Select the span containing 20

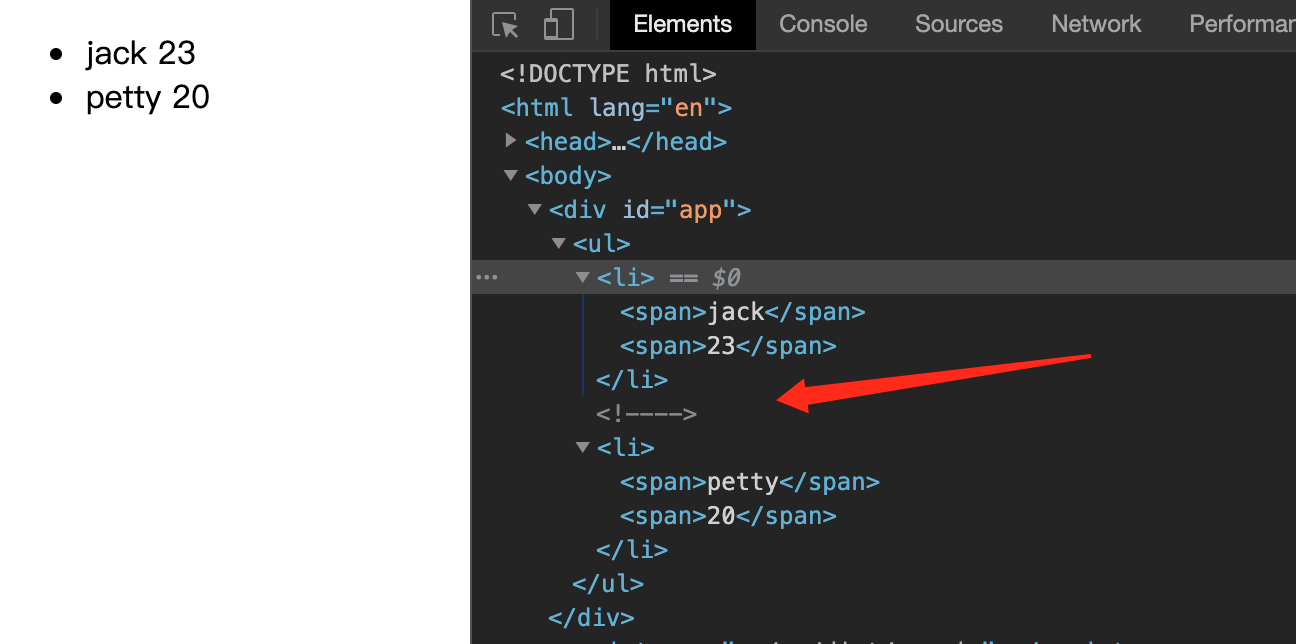coord(728,516)
